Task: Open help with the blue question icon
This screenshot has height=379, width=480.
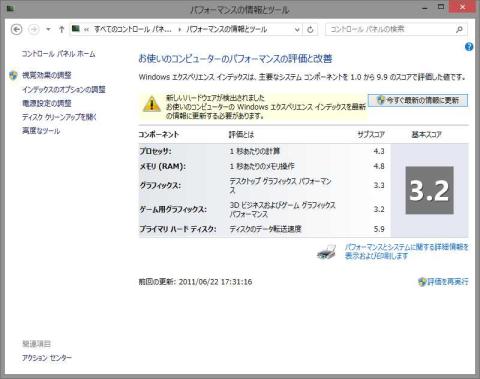Action: [x=469, y=47]
